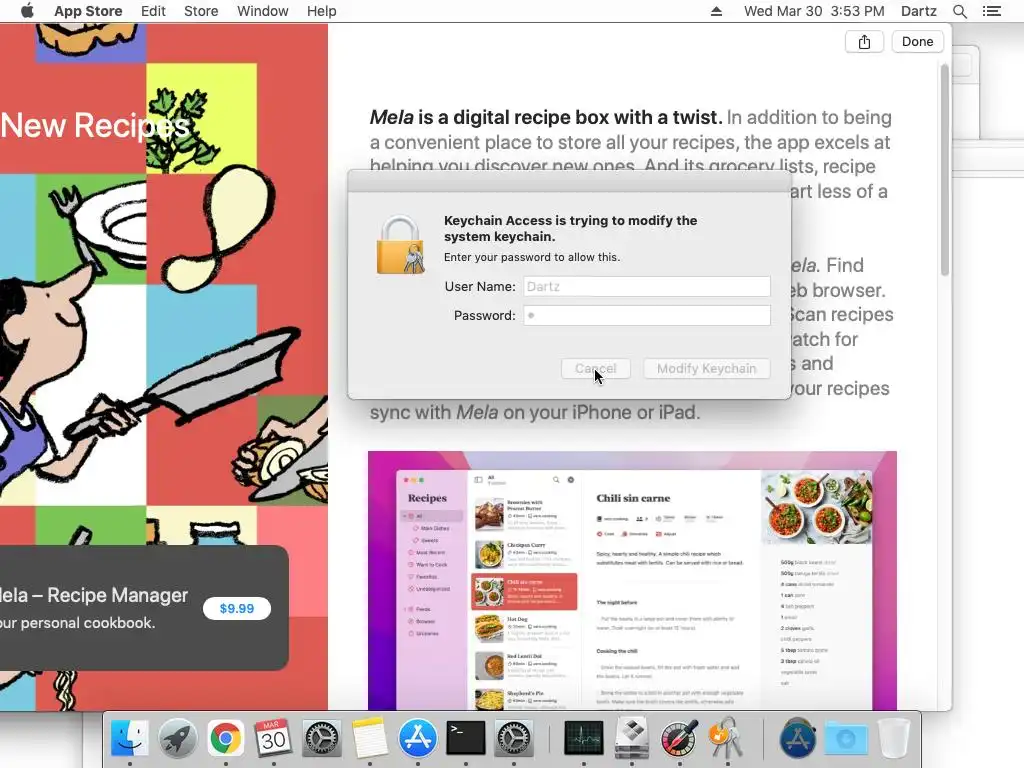
Task: Open the Calendar dock icon showing 30
Action: pos(274,738)
